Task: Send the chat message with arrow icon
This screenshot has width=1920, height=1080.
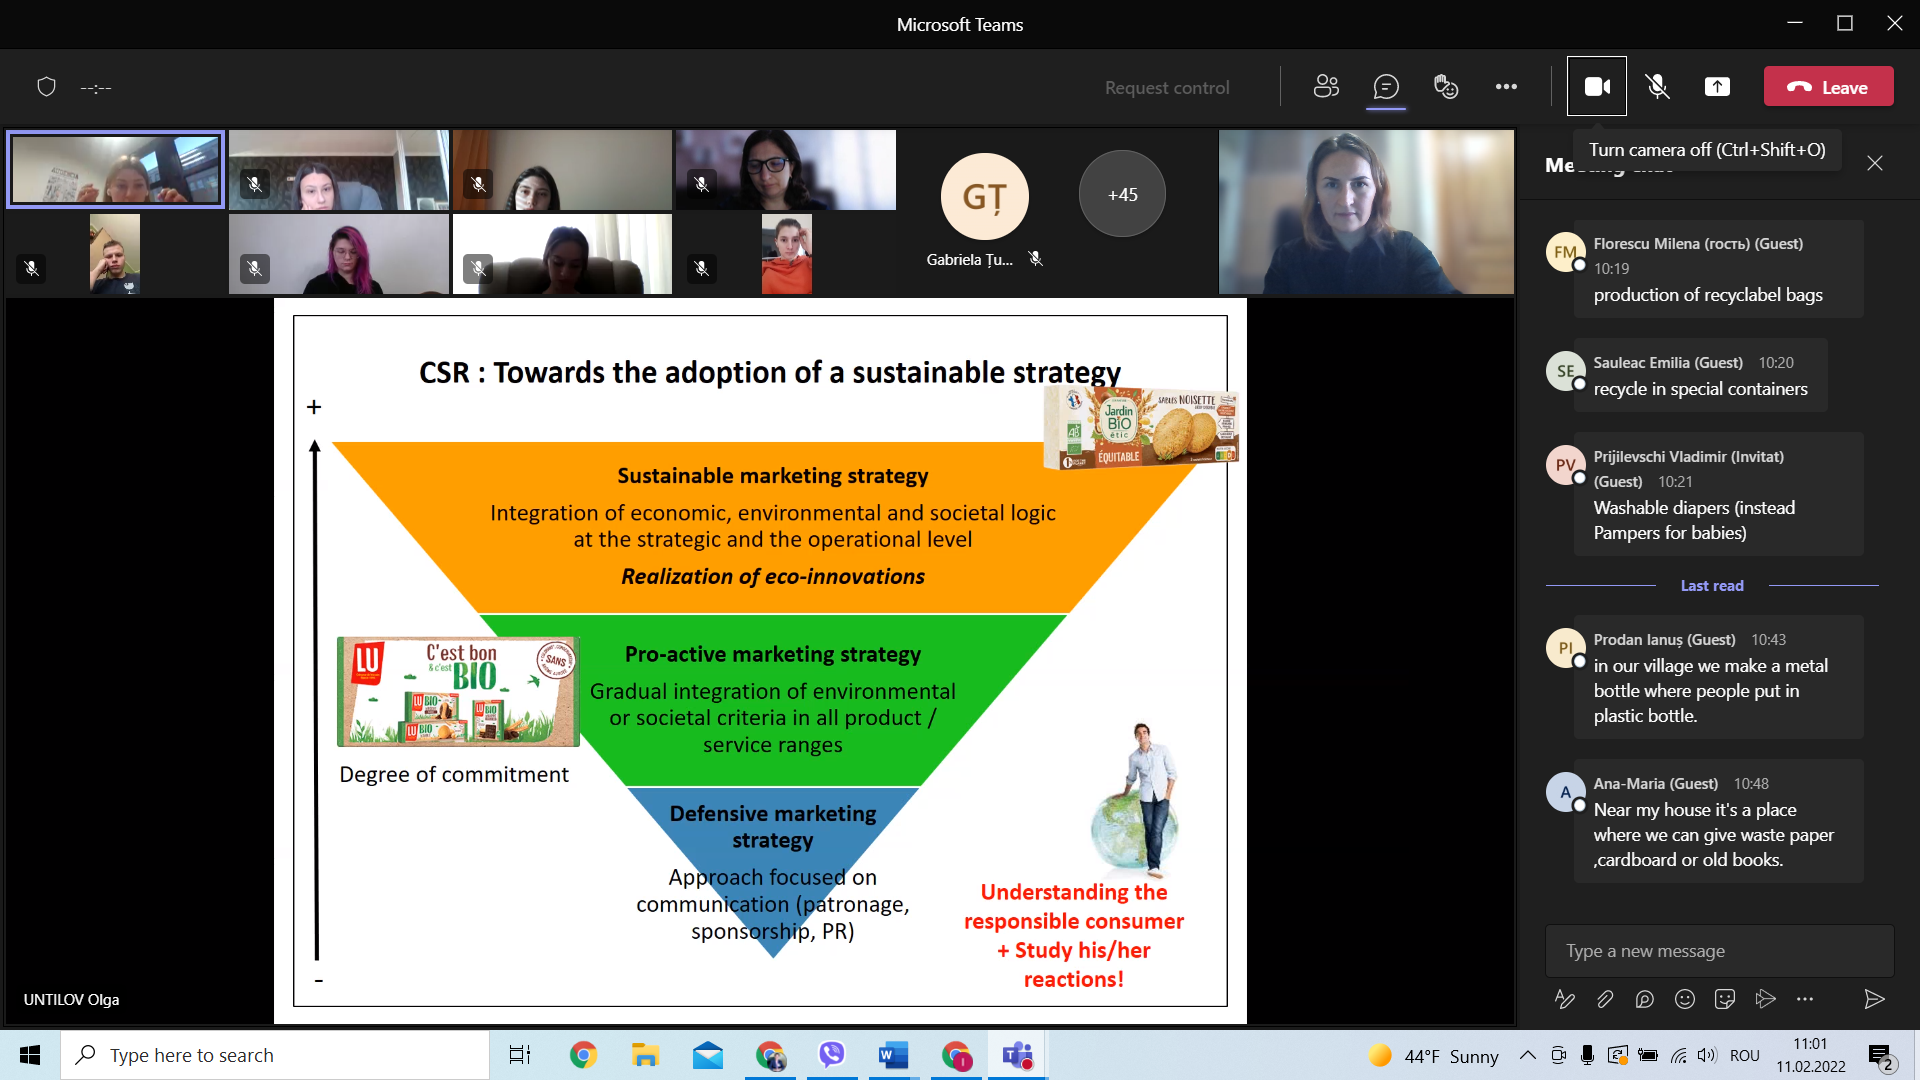Action: point(1875,999)
